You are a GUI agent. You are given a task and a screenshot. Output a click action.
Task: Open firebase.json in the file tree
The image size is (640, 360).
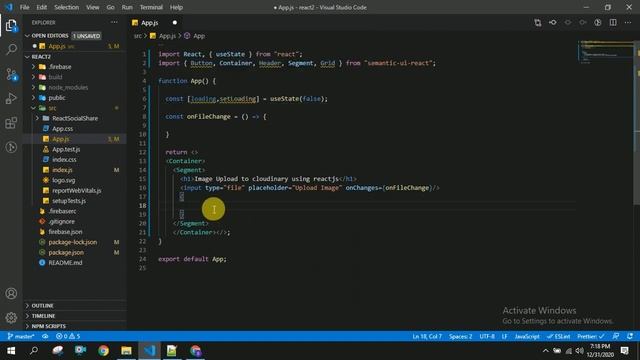(65, 232)
